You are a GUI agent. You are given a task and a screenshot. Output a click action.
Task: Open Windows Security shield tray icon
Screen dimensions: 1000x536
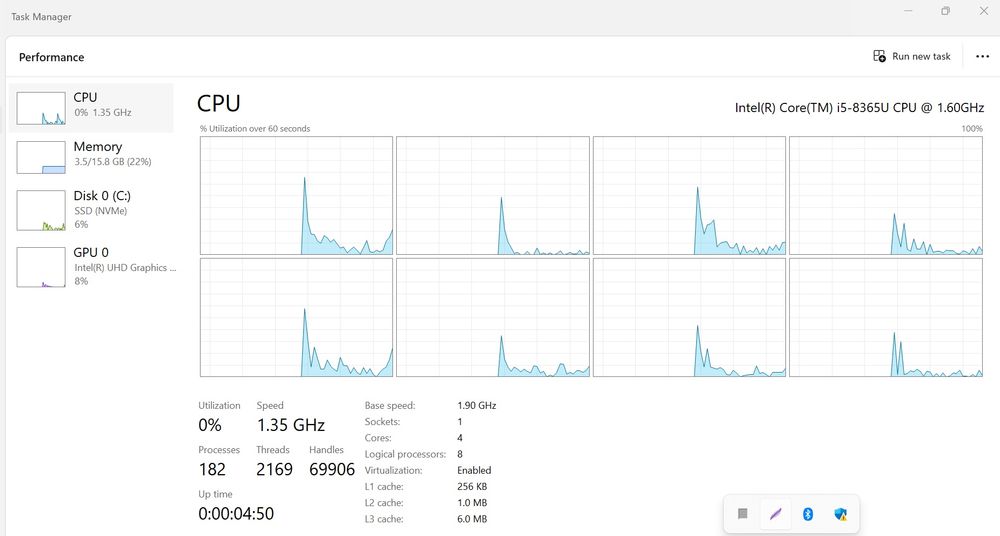[841, 514]
